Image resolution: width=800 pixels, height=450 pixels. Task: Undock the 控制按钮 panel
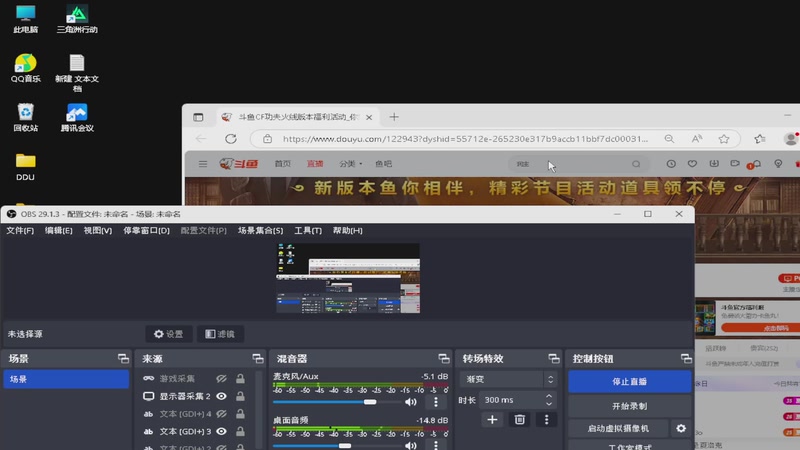coord(686,359)
